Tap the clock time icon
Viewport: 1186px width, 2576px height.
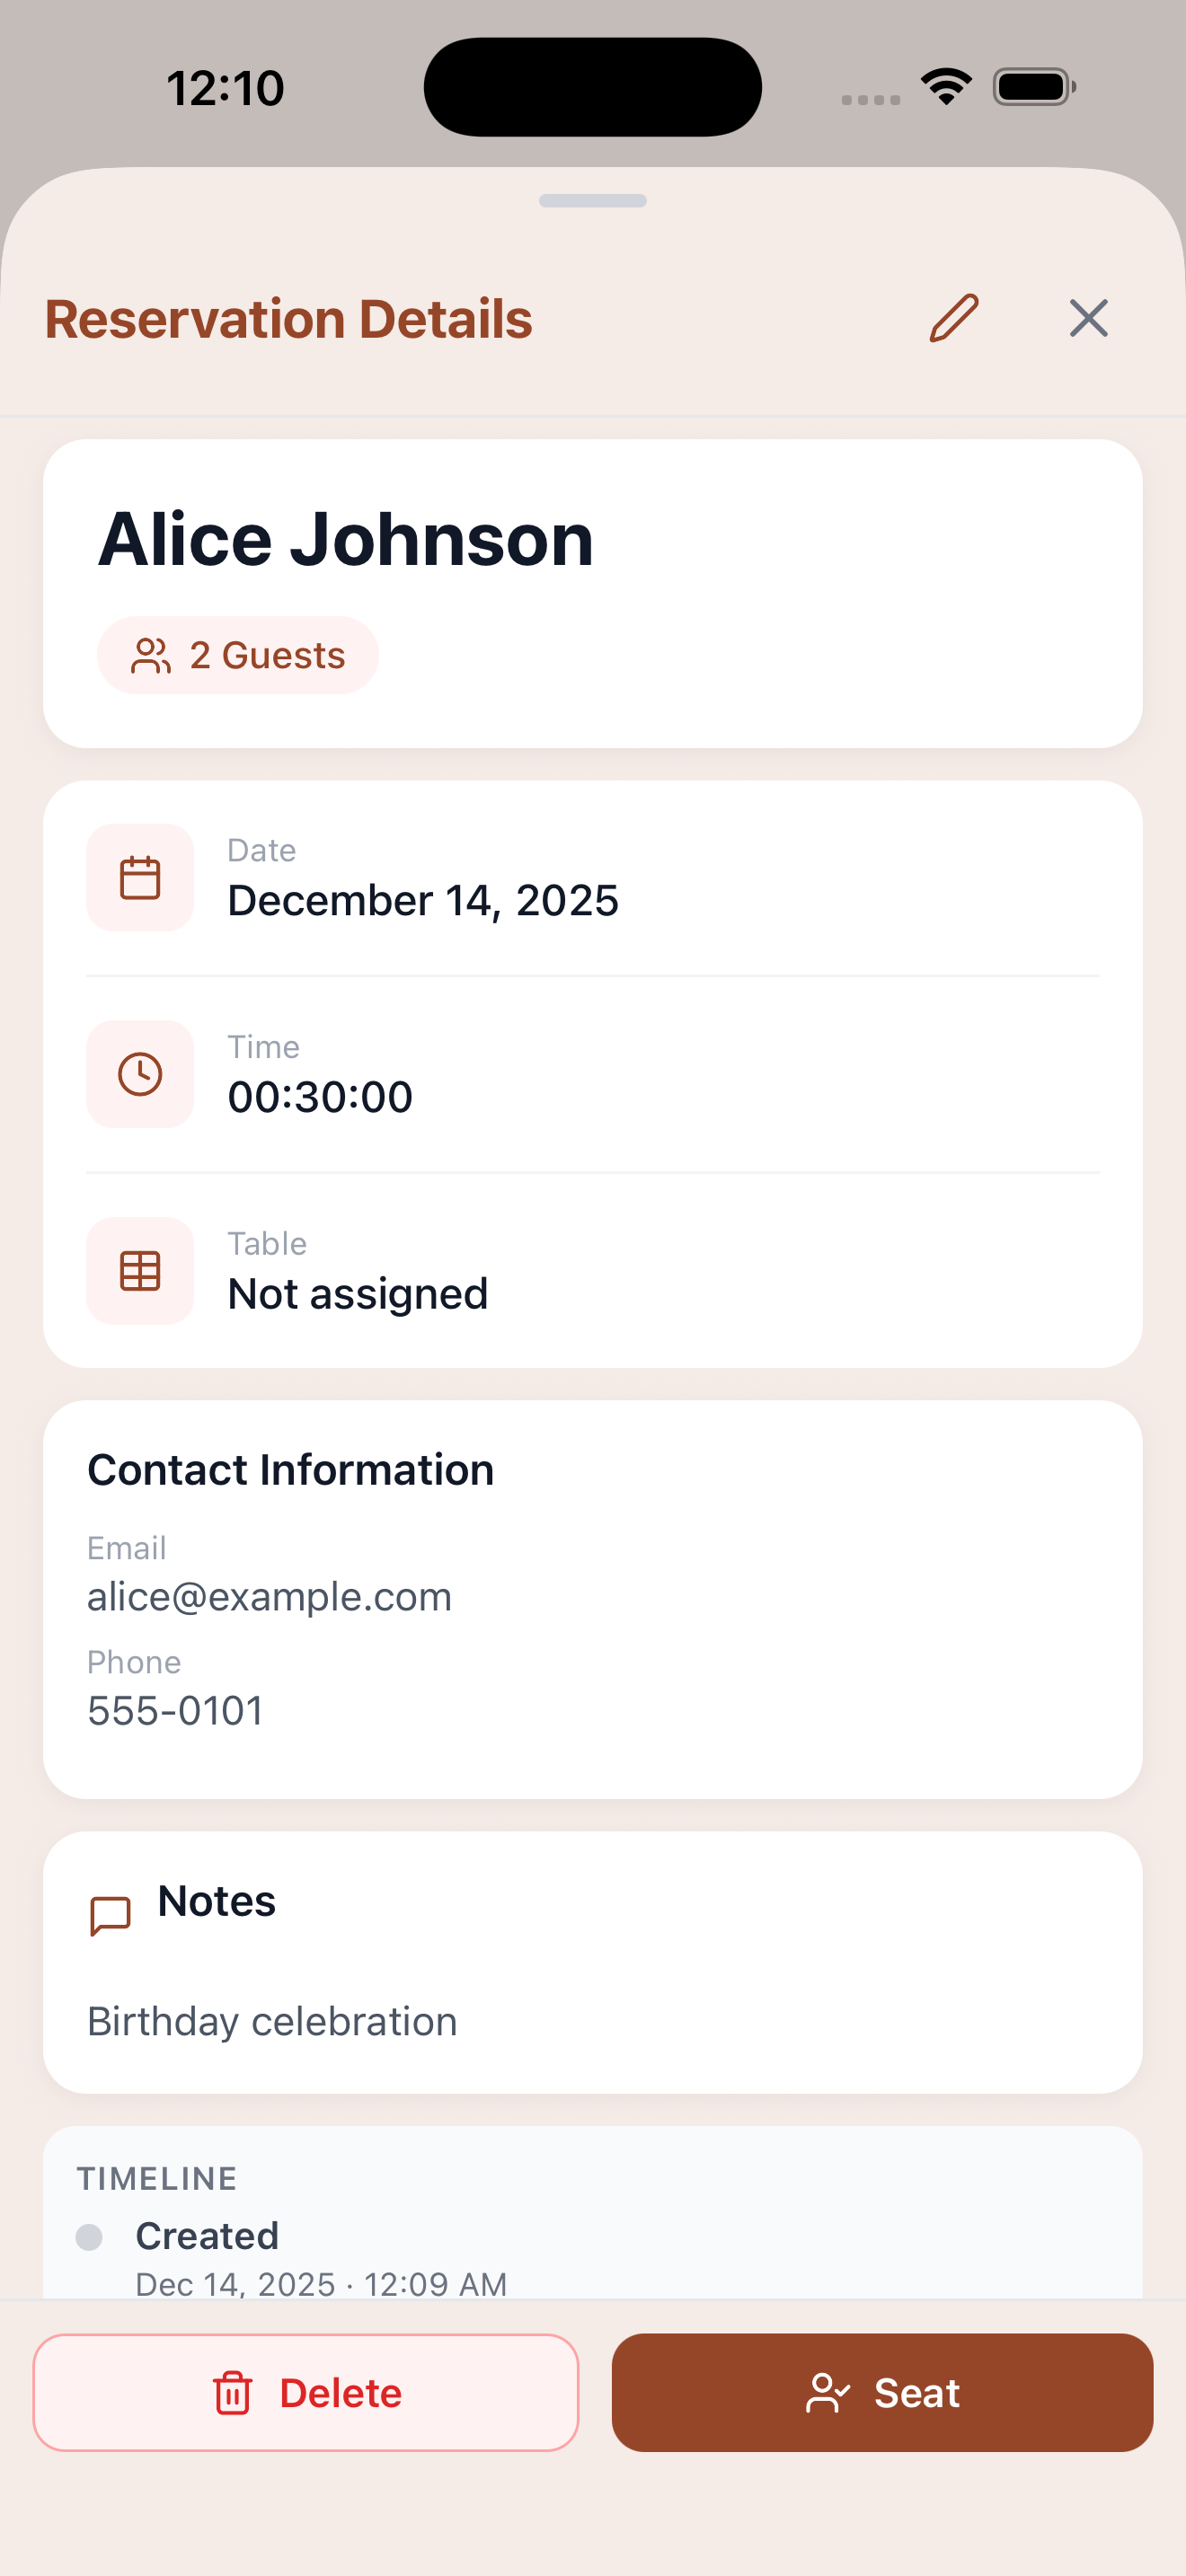(140, 1075)
